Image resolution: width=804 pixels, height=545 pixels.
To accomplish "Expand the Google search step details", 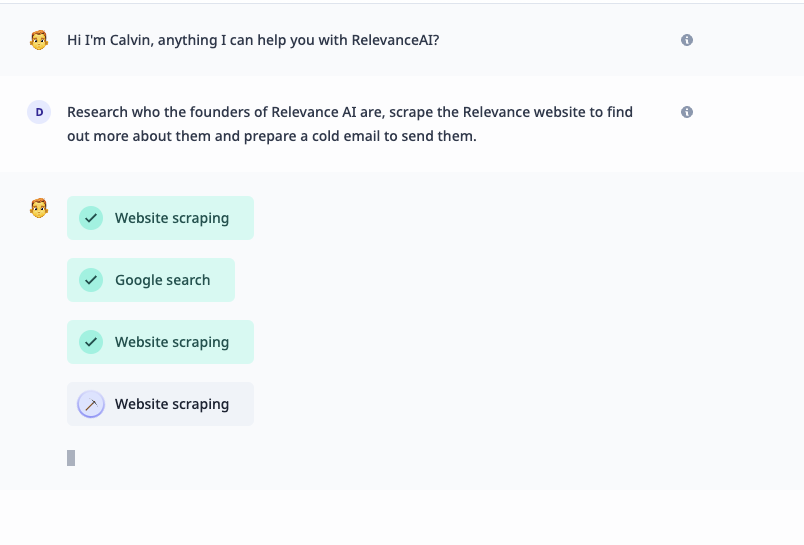I will tap(151, 280).
